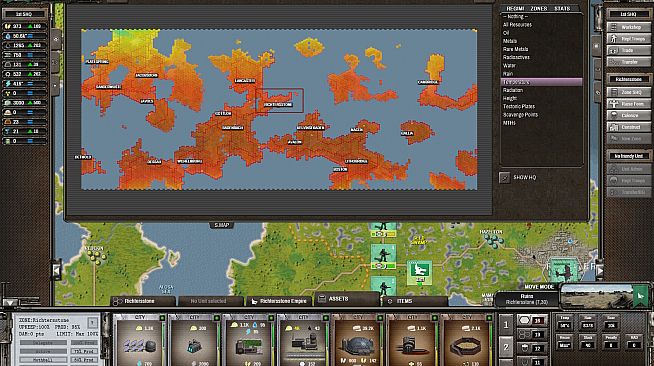
Task: Open the Workshop button in right panel
Action: pos(629,27)
